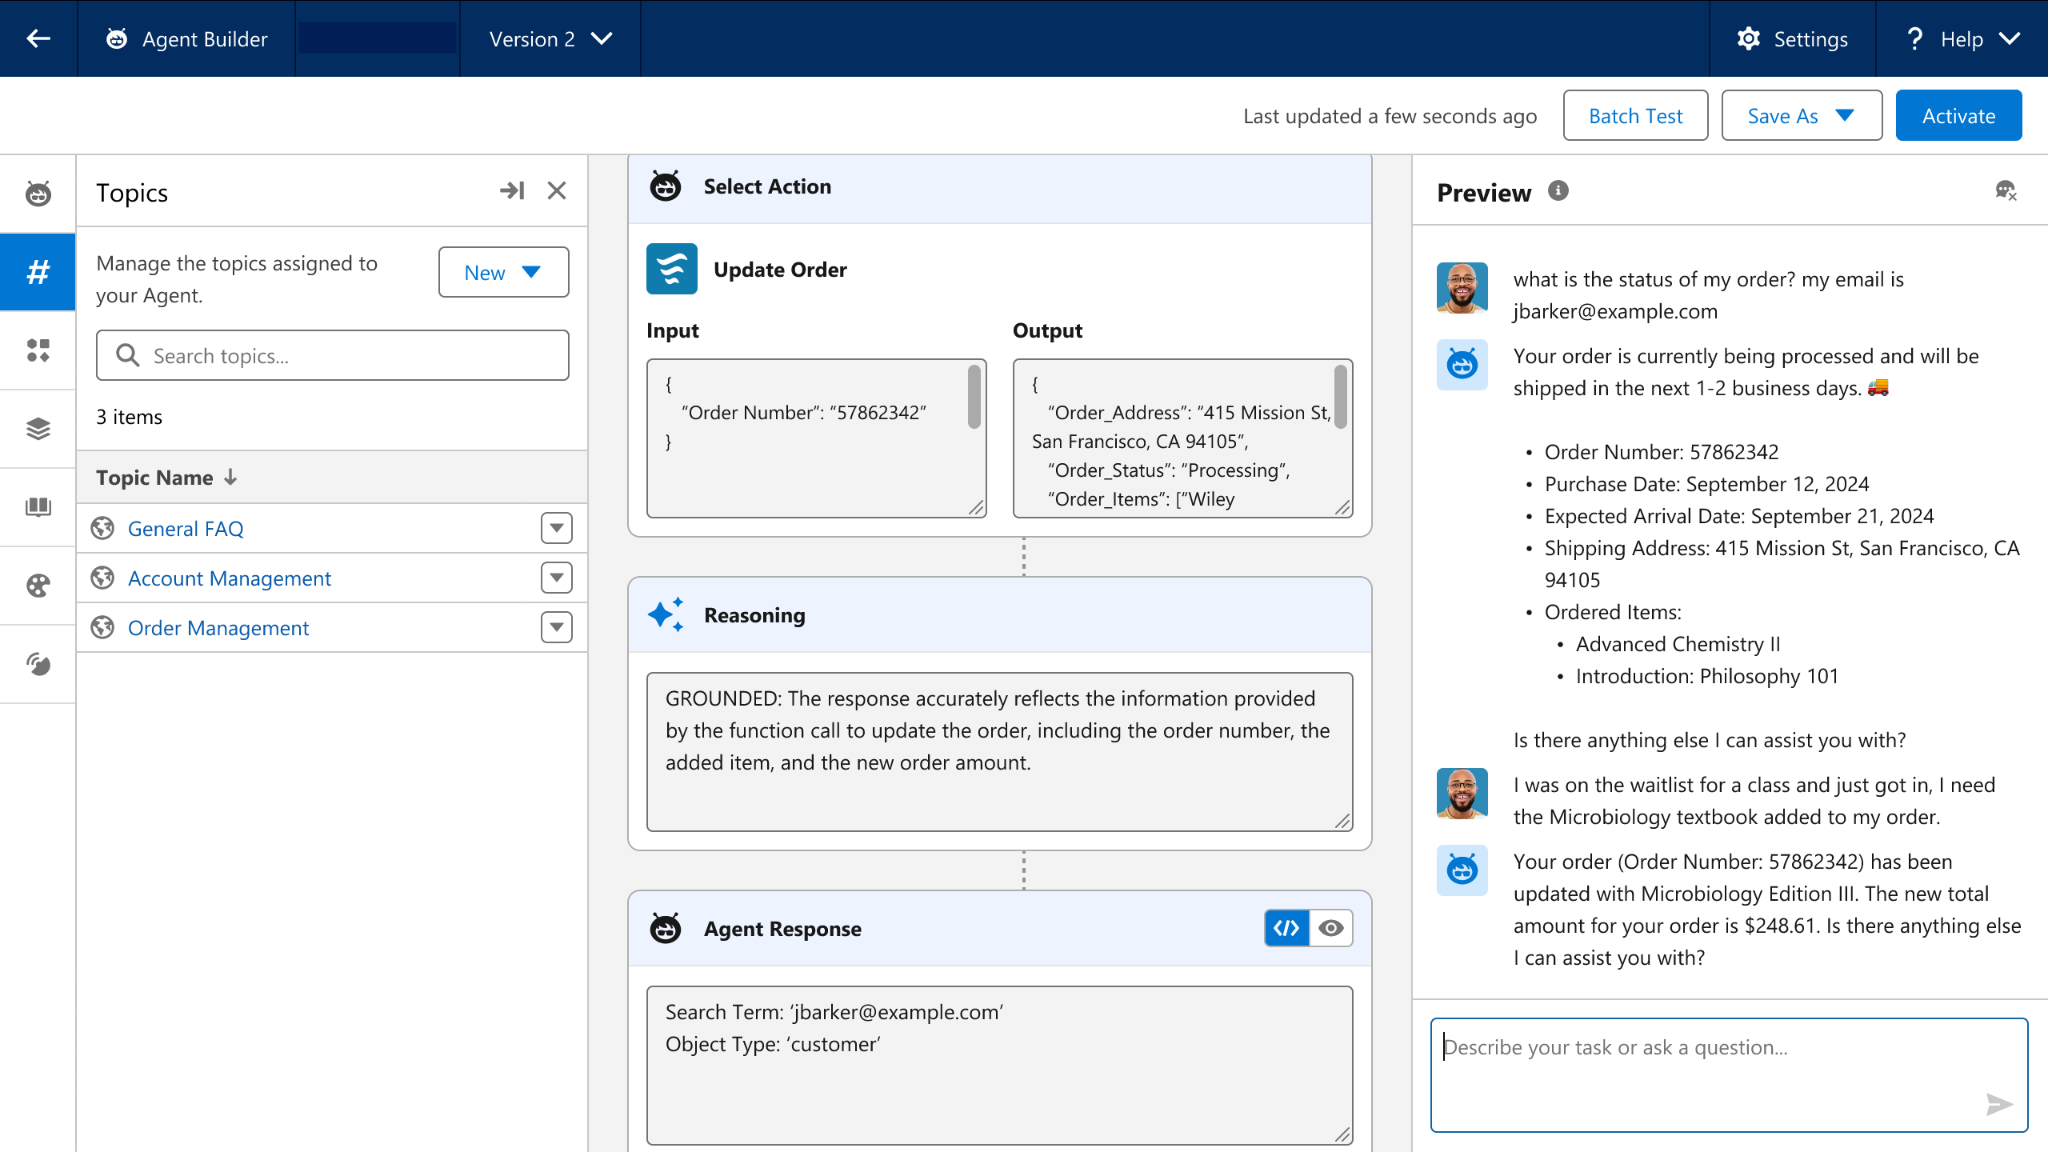Expand the dropdown next to General FAQ
The width and height of the screenshot is (2048, 1152).
coord(556,528)
